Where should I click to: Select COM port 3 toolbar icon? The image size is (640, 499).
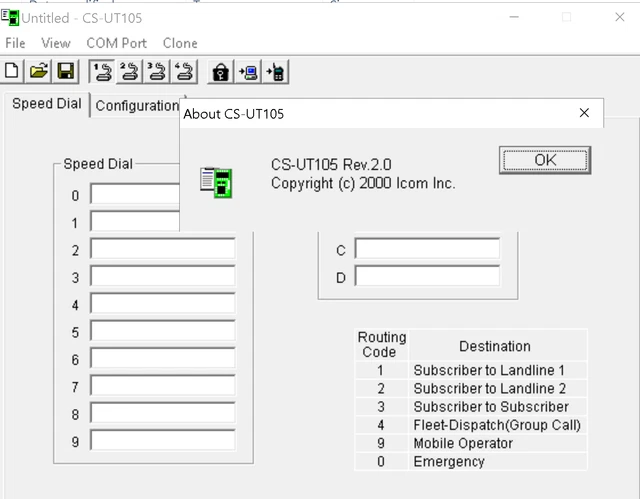(x=157, y=71)
